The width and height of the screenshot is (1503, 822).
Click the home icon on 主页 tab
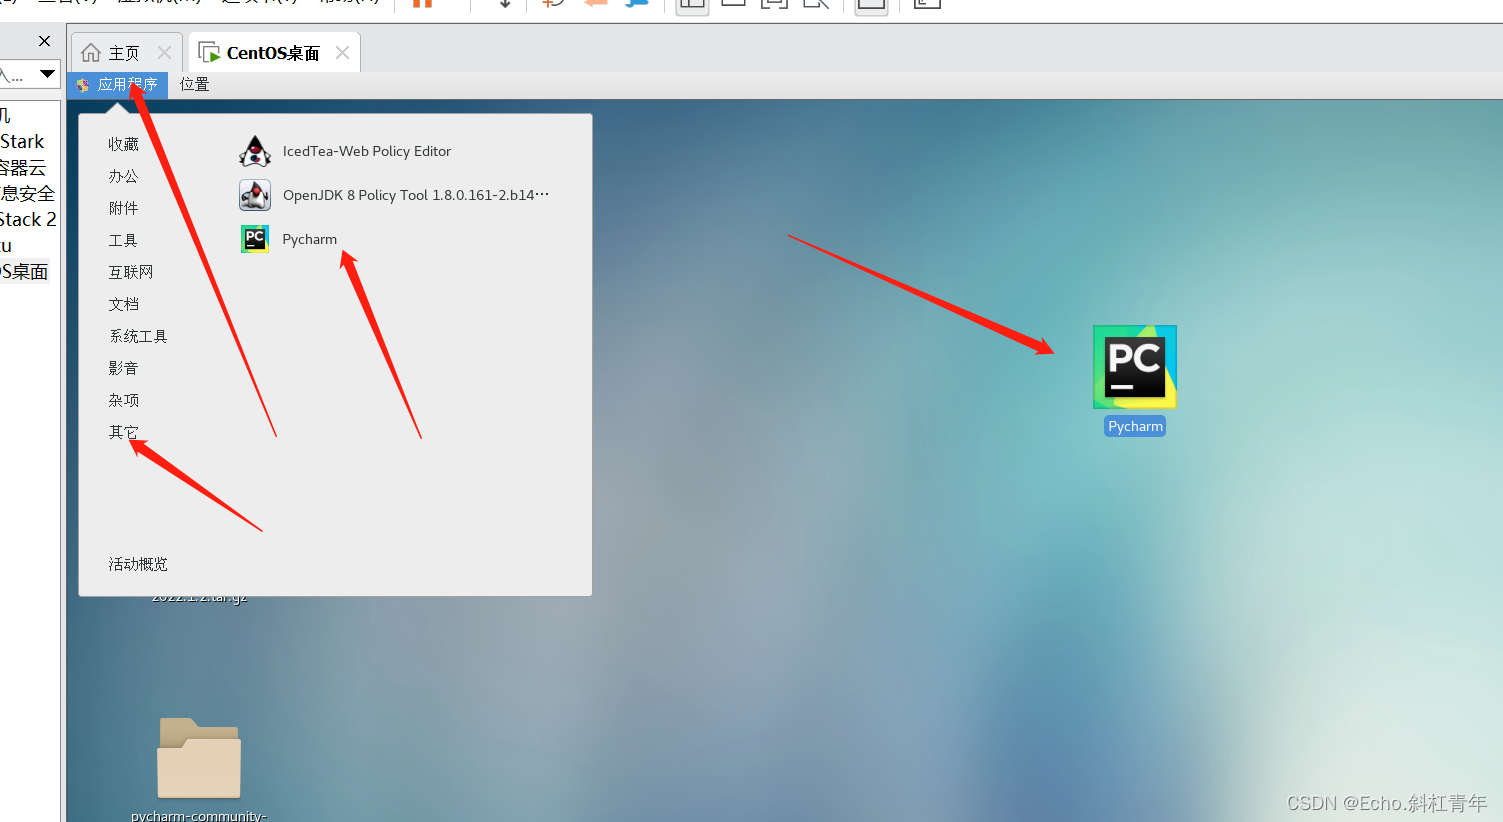(x=91, y=53)
